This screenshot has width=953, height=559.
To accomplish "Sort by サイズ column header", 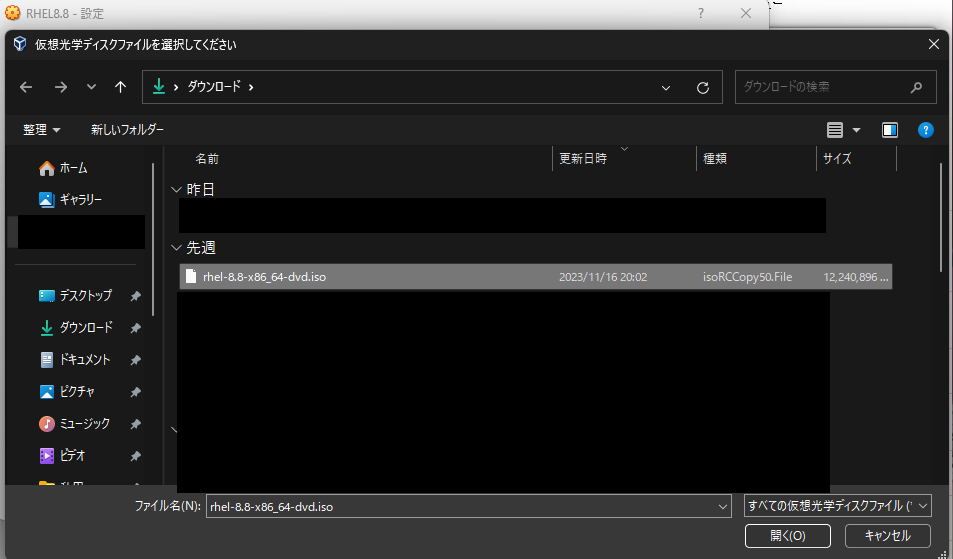I will tap(837, 159).
